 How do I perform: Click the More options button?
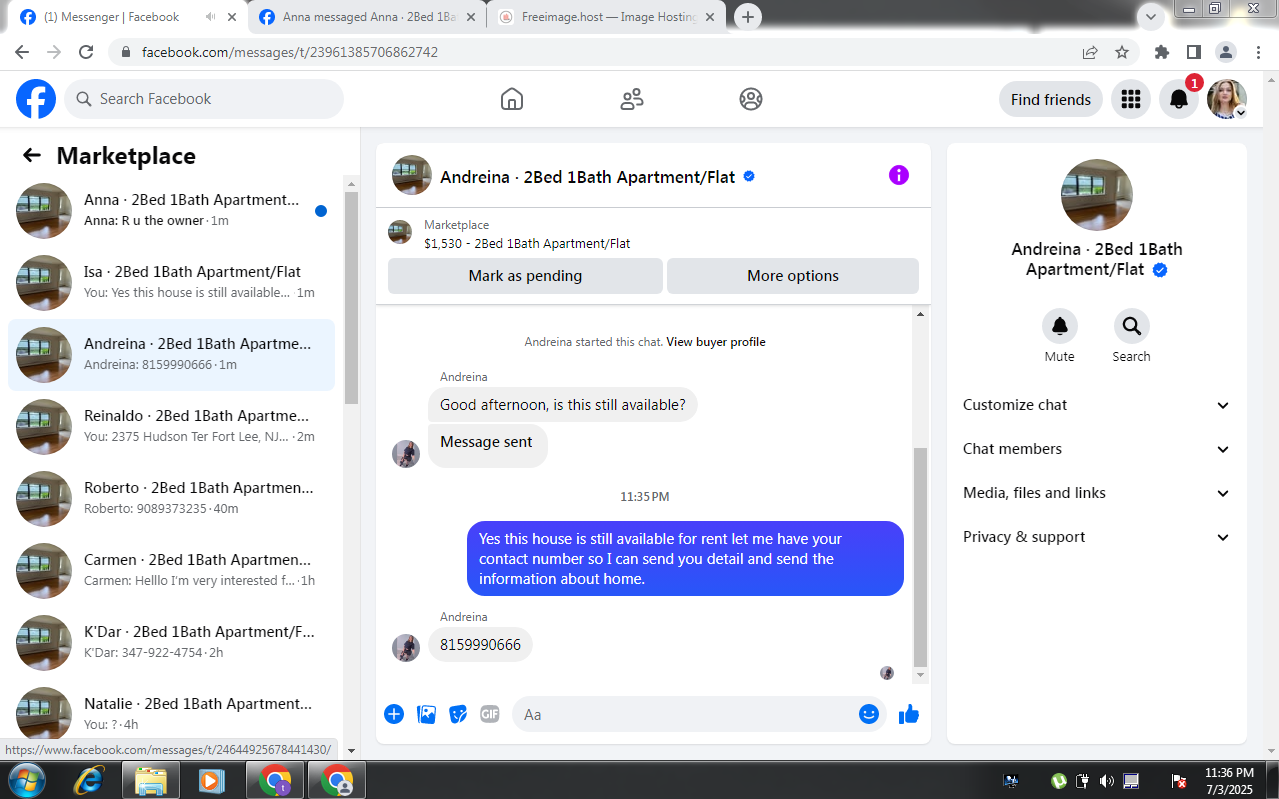tap(793, 276)
